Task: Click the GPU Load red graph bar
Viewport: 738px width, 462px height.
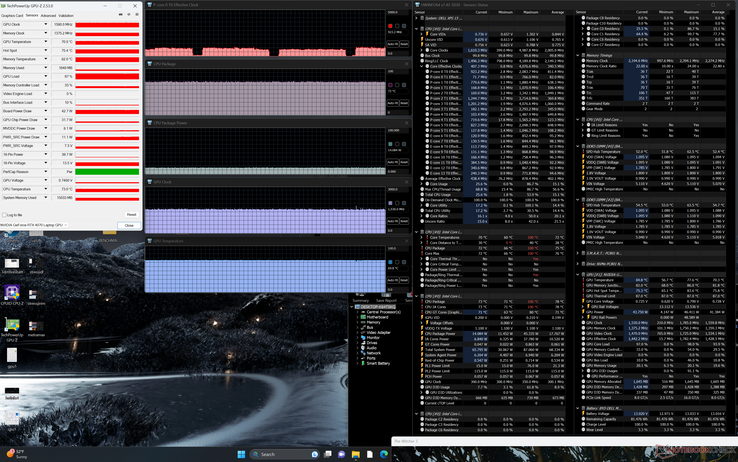Action: pyautogui.click(x=107, y=76)
